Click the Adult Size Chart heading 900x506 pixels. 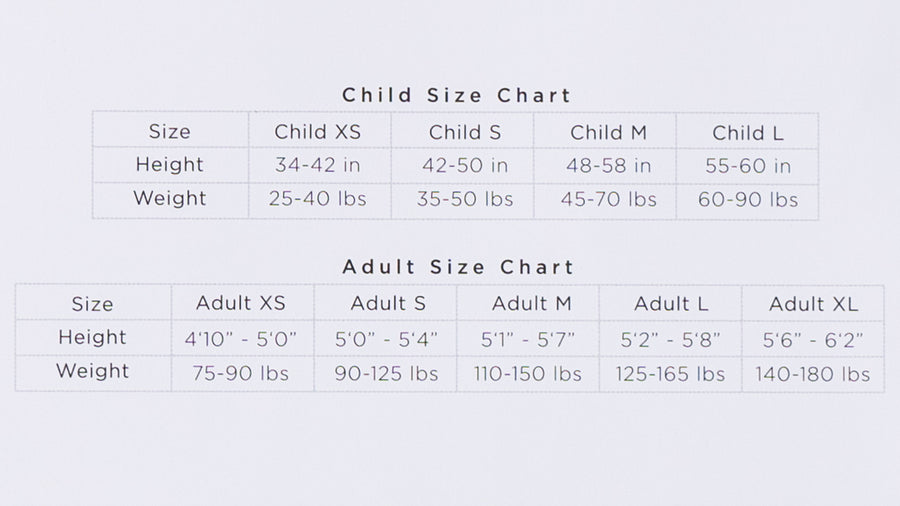(x=458, y=267)
